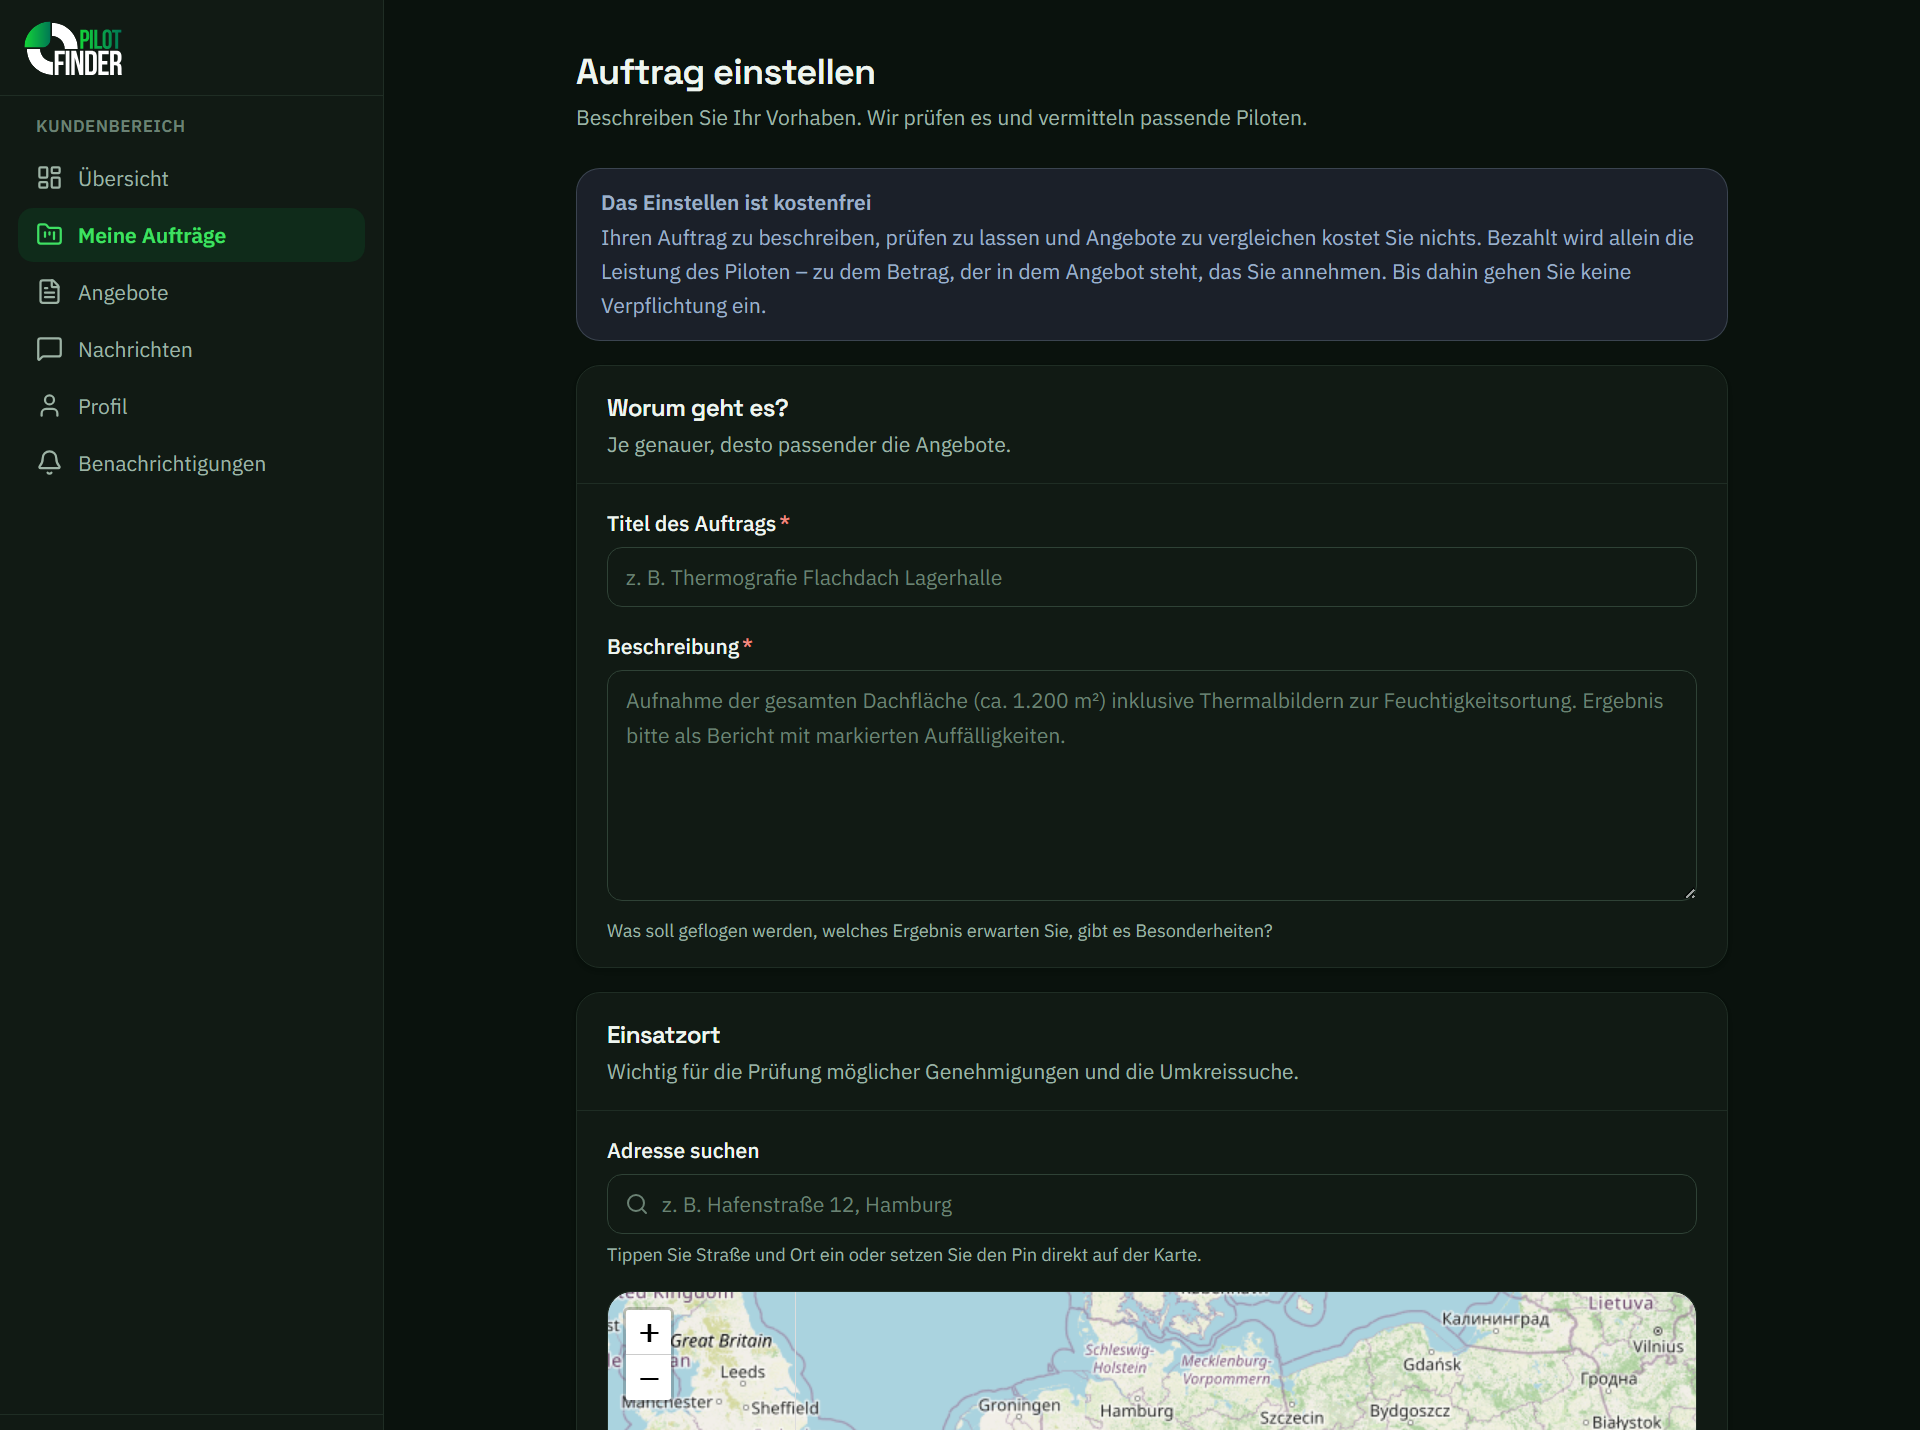
Task: Click the 'Beschreibung' field label
Action: point(673,647)
